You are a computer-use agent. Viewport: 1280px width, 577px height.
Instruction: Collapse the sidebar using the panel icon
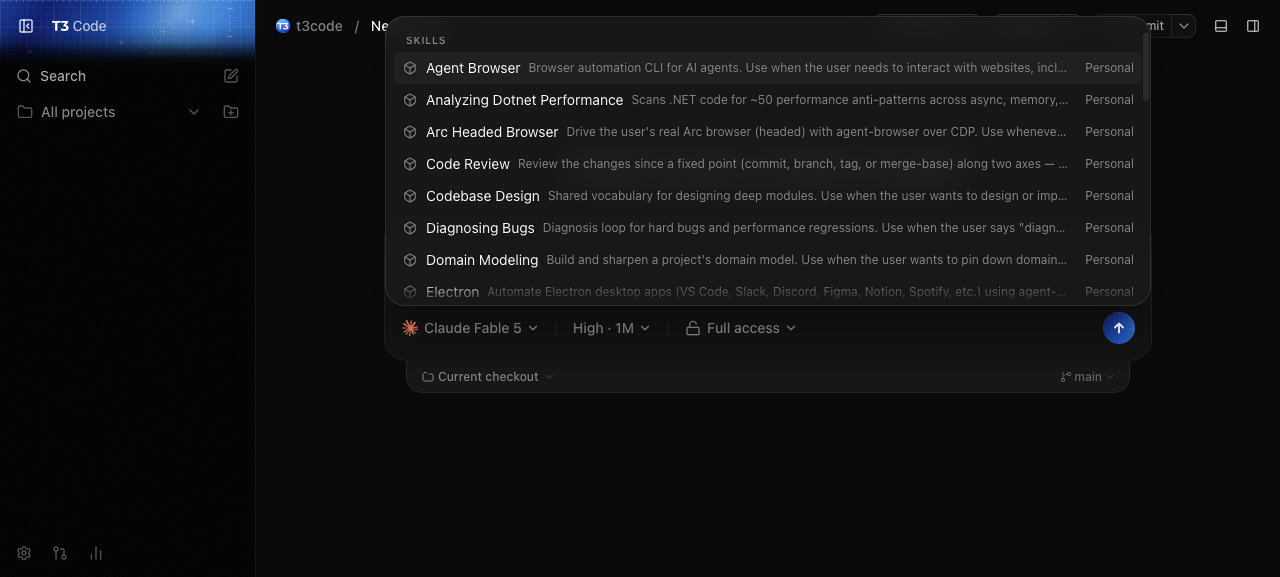coord(26,26)
